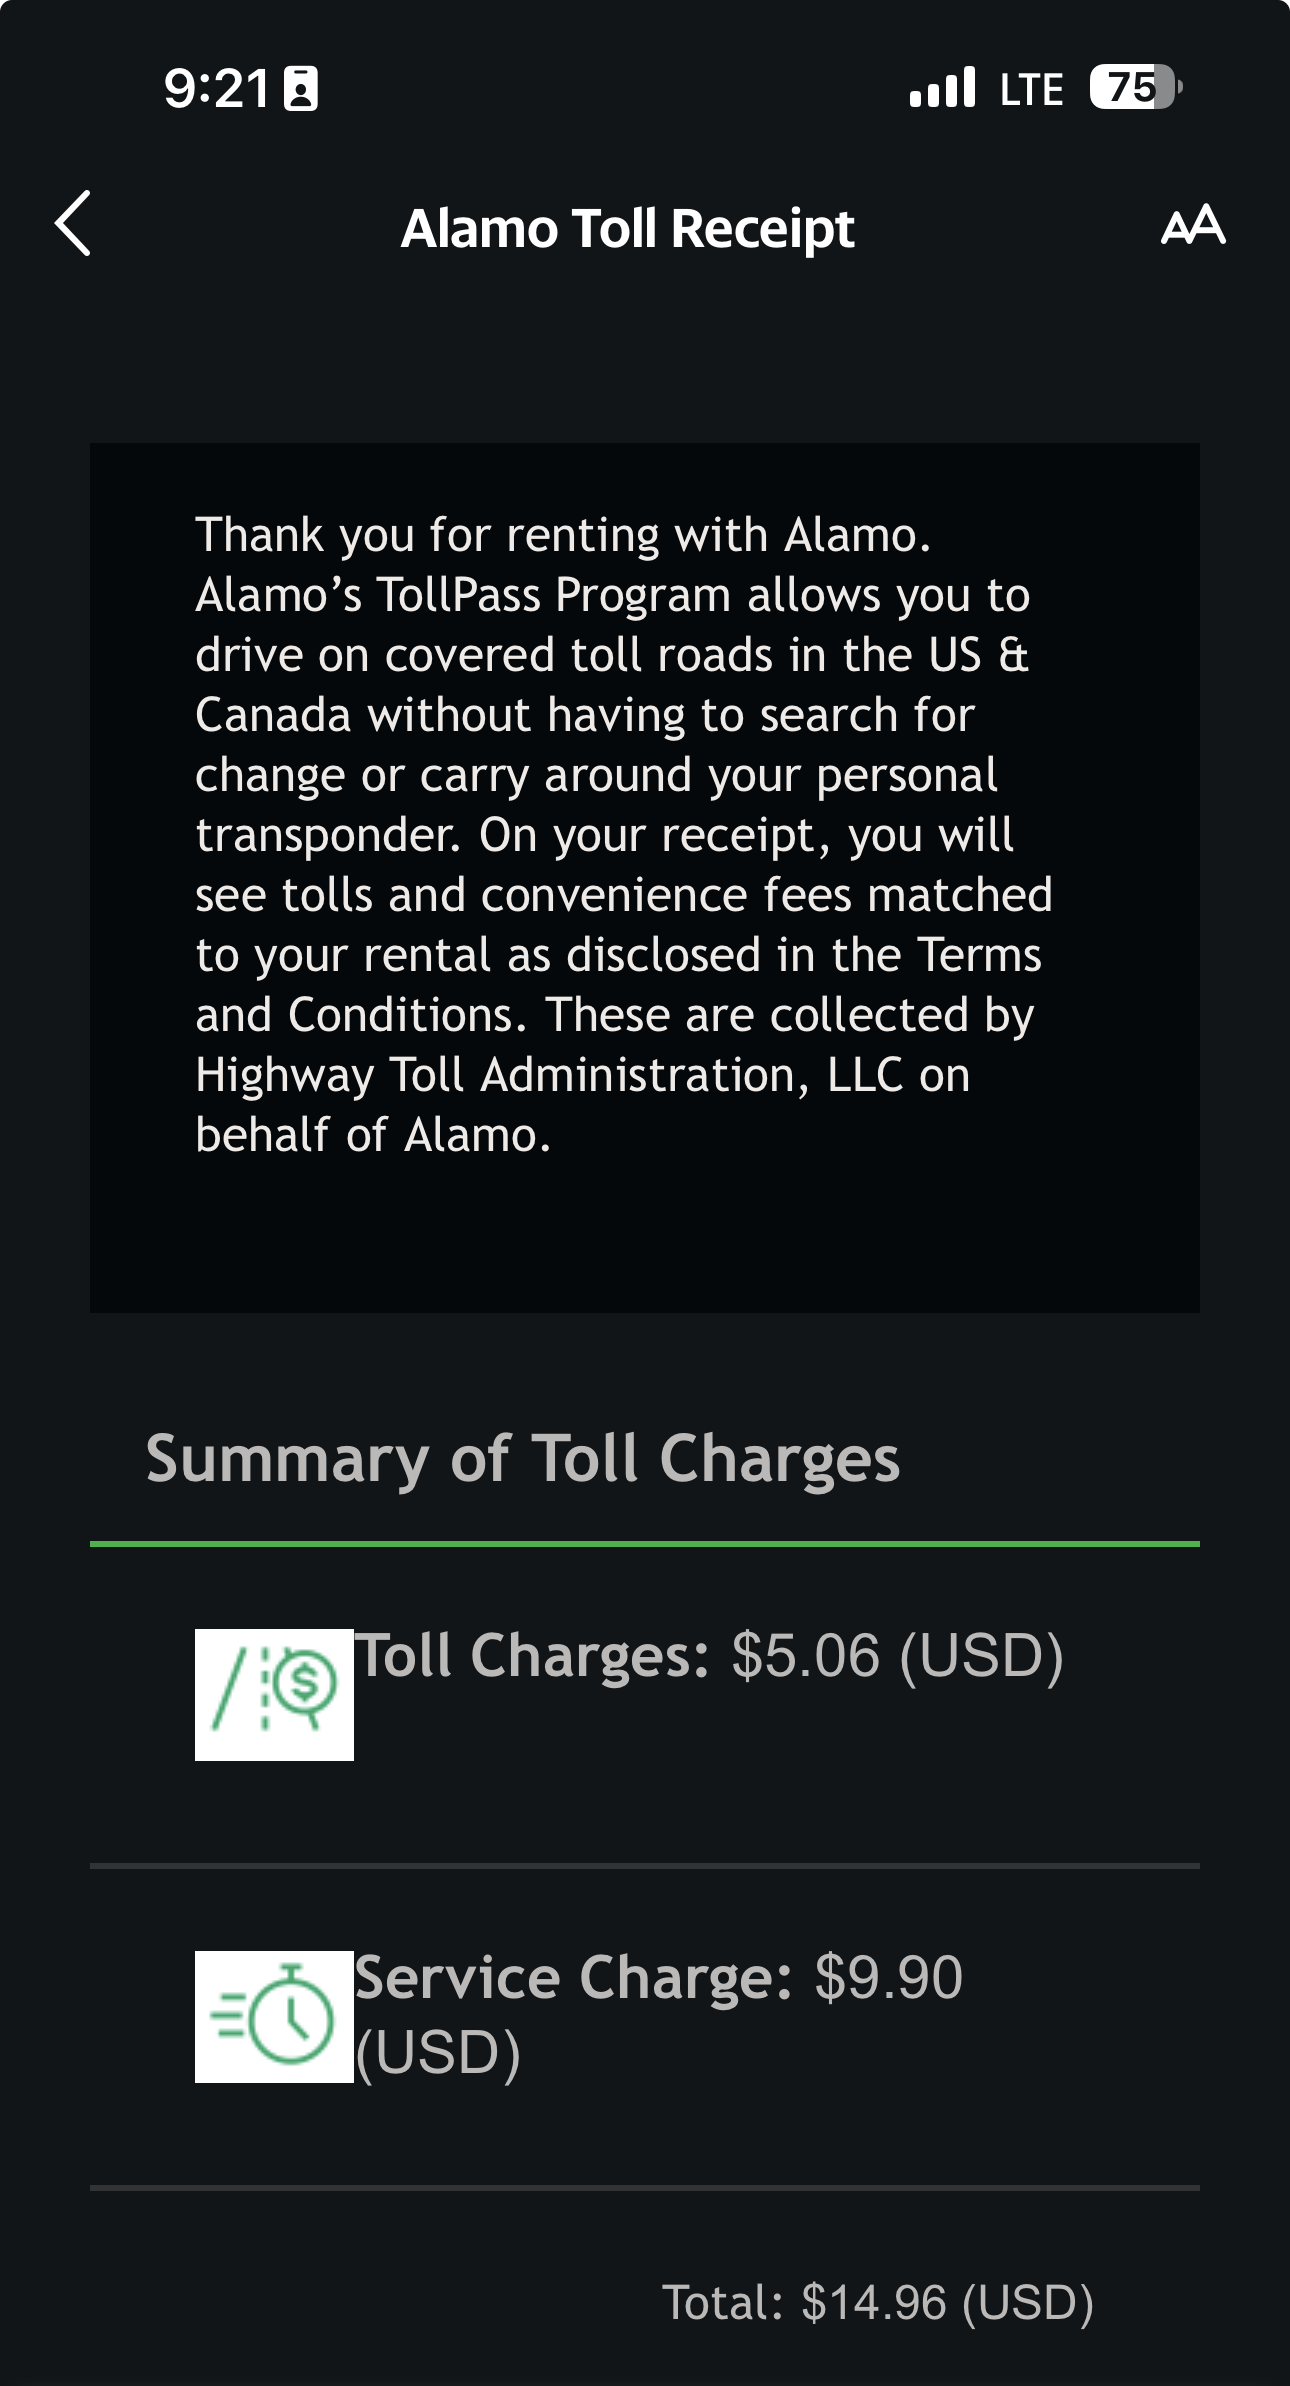The height and width of the screenshot is (2386, 1290).
Task: Tap the battery level indicator
Action: point(1135,88)
